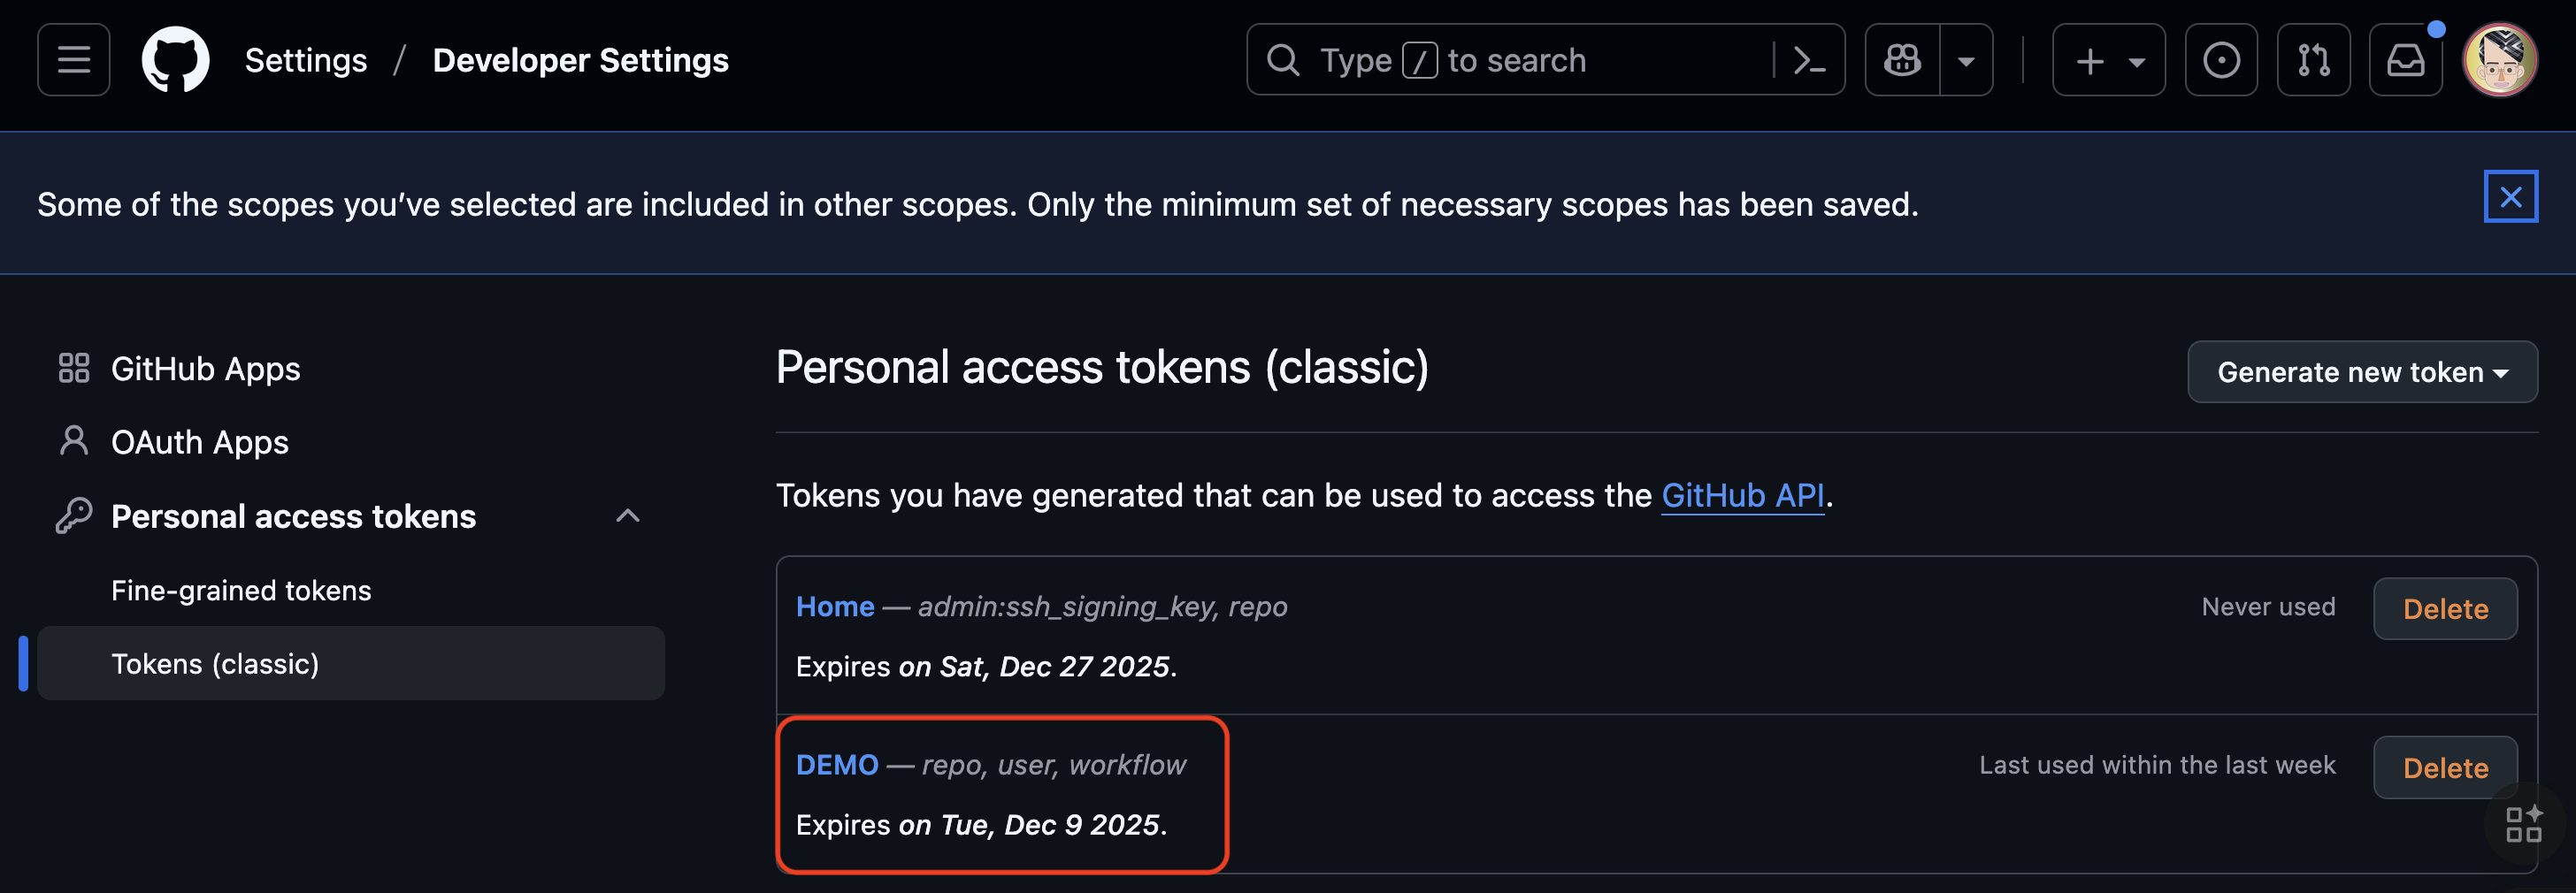Open the command palette icon
Screen dimensions: 2576x893
coord(1809,60)
